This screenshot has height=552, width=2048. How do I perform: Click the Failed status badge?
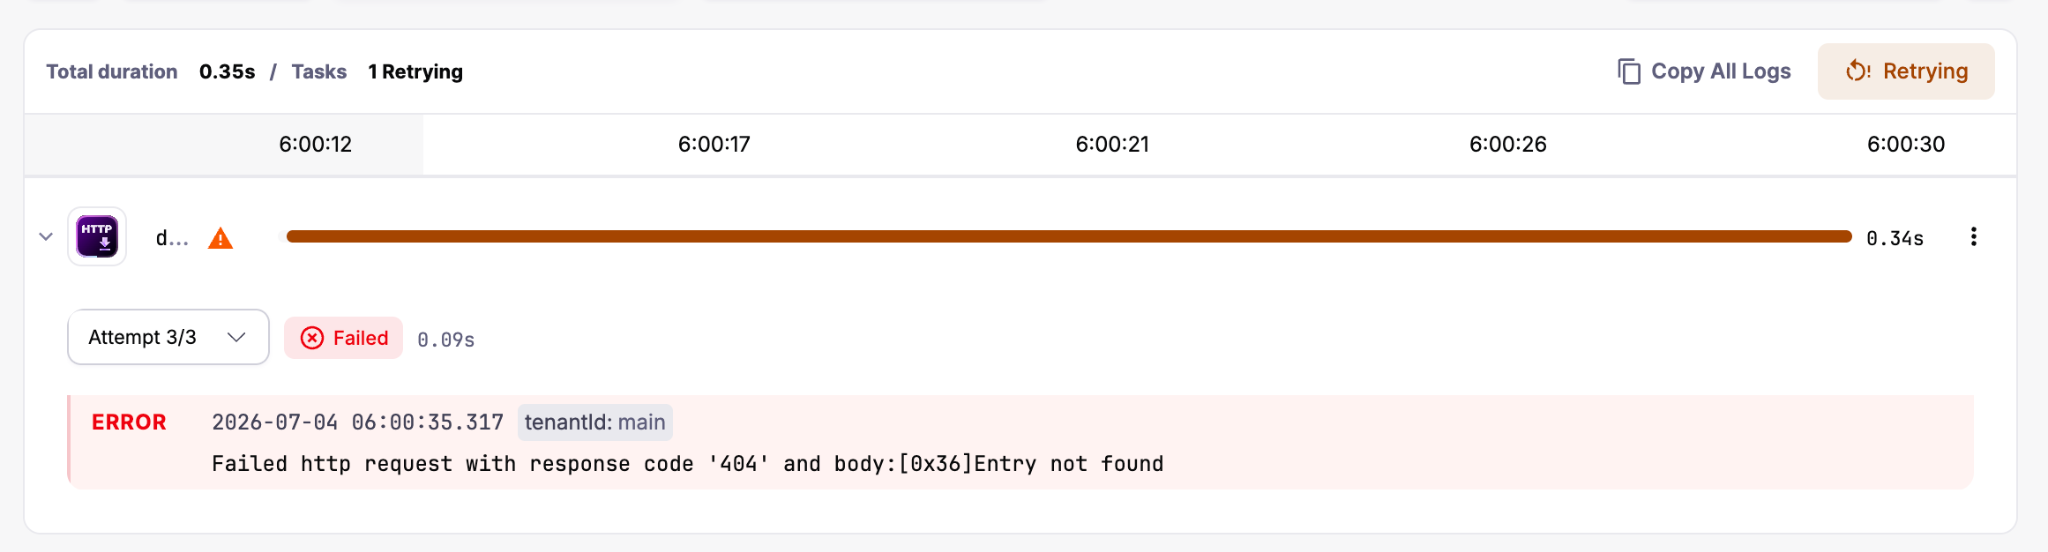pos(343,338)
